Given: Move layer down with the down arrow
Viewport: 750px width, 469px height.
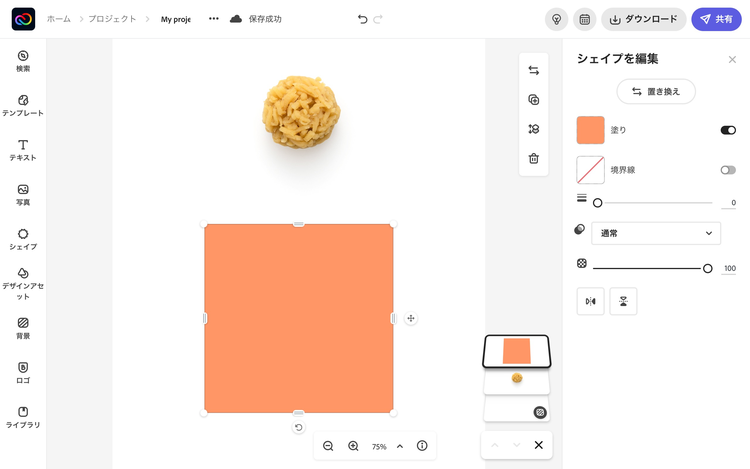Looking at the screenshot, I should point(517,445).
